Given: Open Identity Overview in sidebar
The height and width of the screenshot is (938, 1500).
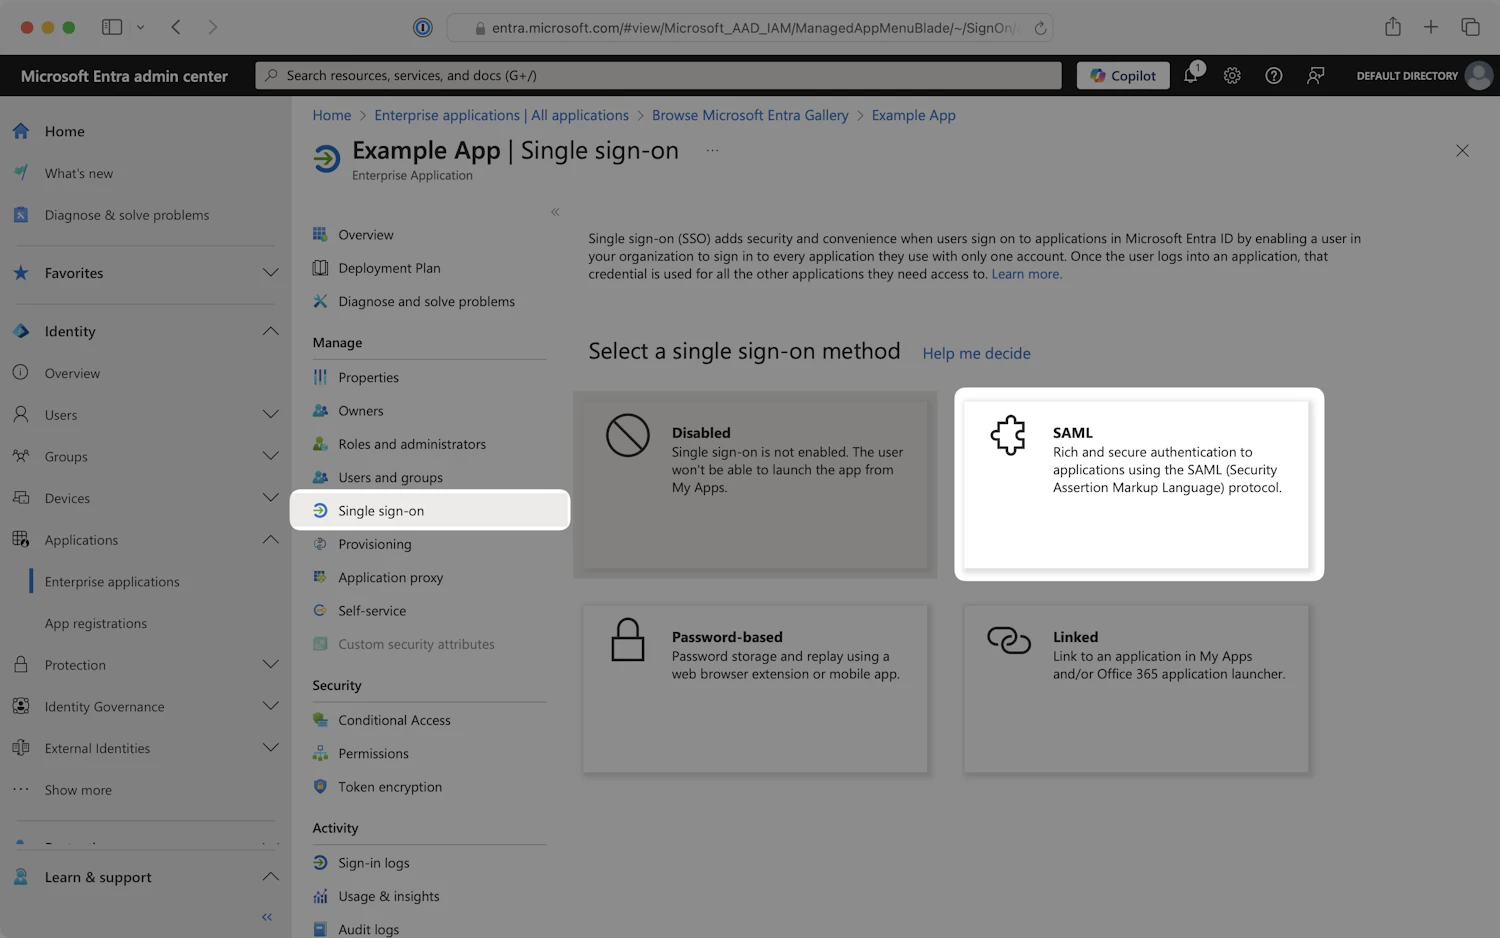Looking at the screenshot, I should point(72,373).
